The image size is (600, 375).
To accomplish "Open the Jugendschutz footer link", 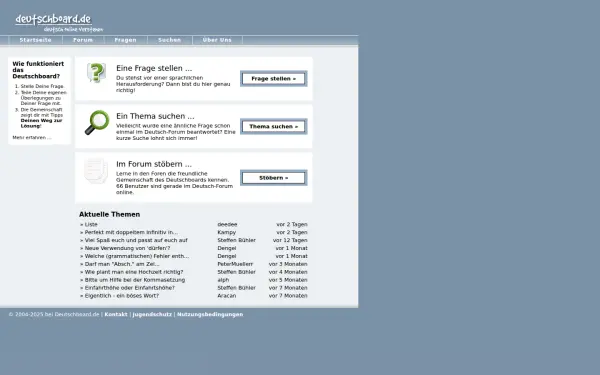I will click(x=152, y=314).
